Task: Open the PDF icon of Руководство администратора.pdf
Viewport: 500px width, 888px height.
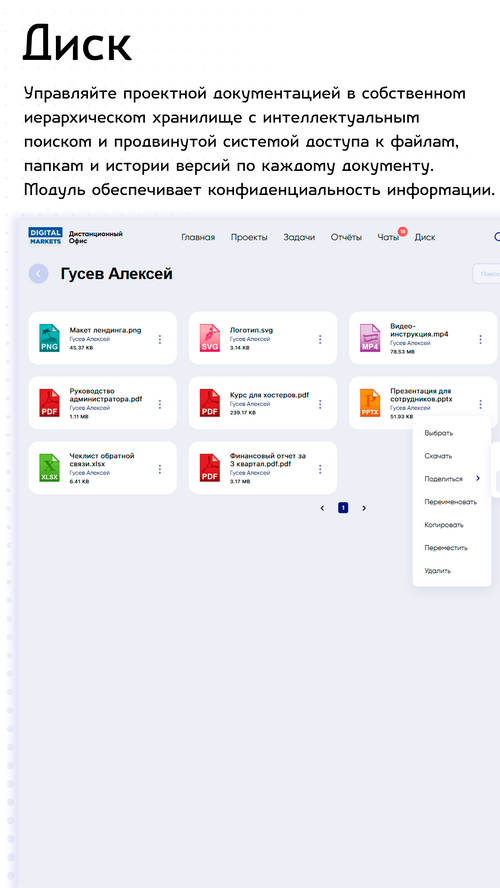Action: tap(49, 403)
